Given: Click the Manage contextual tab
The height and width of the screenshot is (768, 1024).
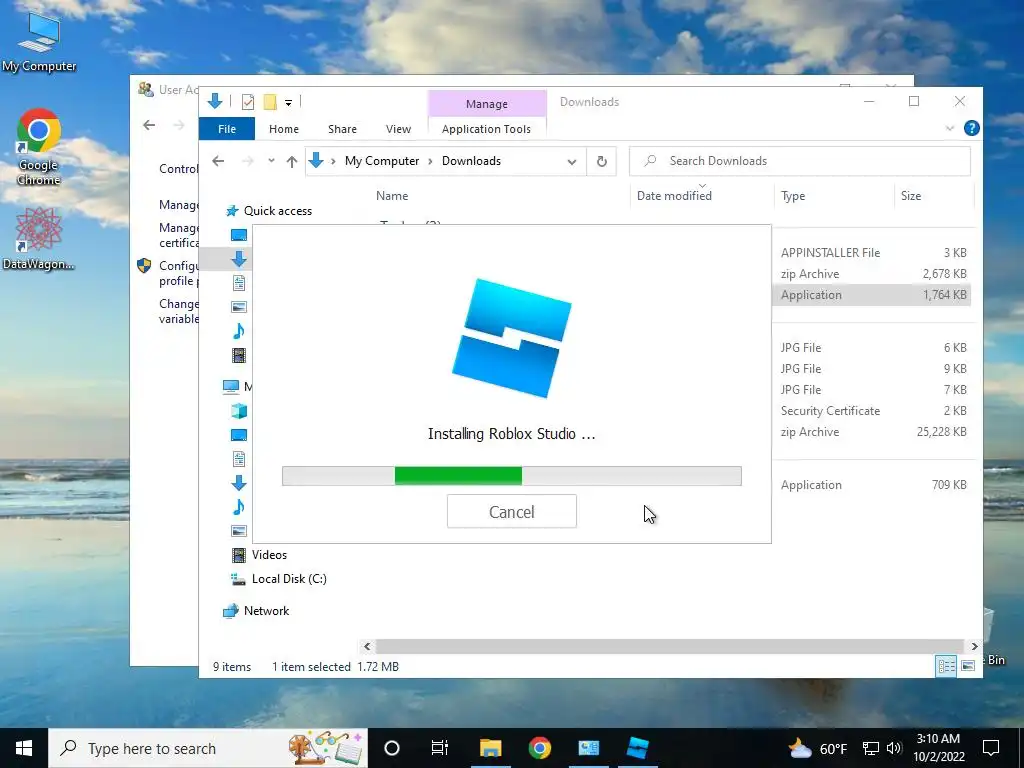Looking at the screenshot, I should pyautogui.click(x=487, y=104).
